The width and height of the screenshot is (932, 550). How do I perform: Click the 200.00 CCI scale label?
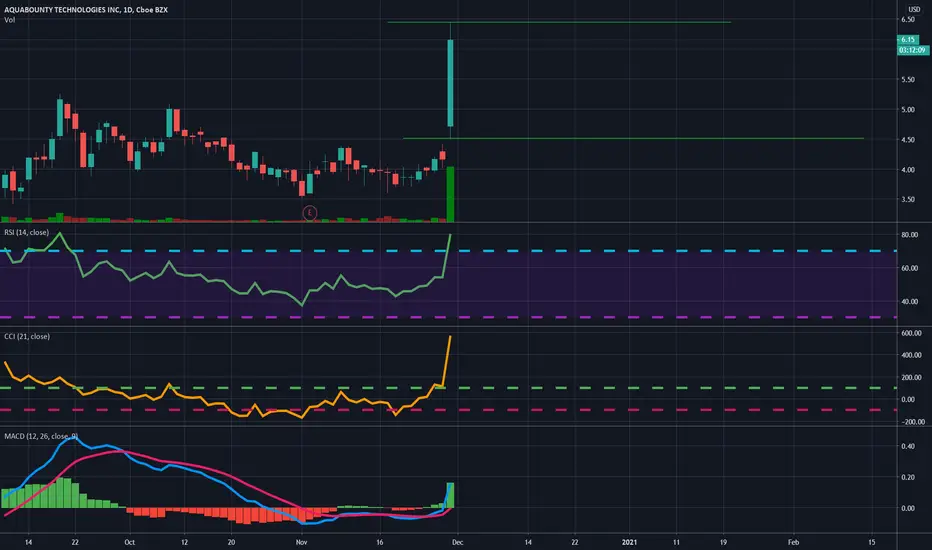911,378
